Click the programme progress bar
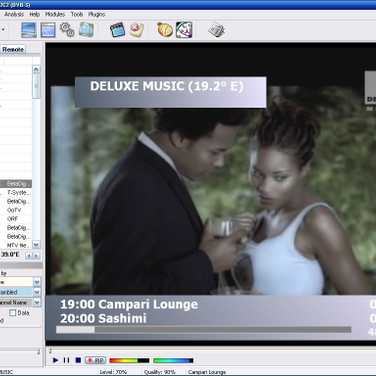376x376 pixels. pos(203,330)
